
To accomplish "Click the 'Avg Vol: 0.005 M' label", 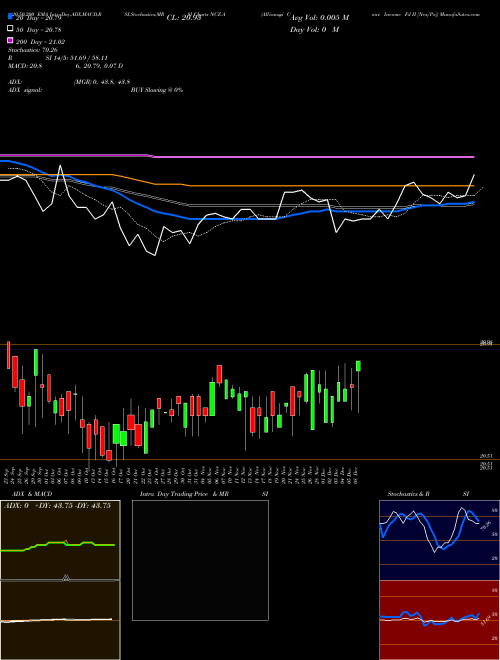I will [x=320, y=18].
